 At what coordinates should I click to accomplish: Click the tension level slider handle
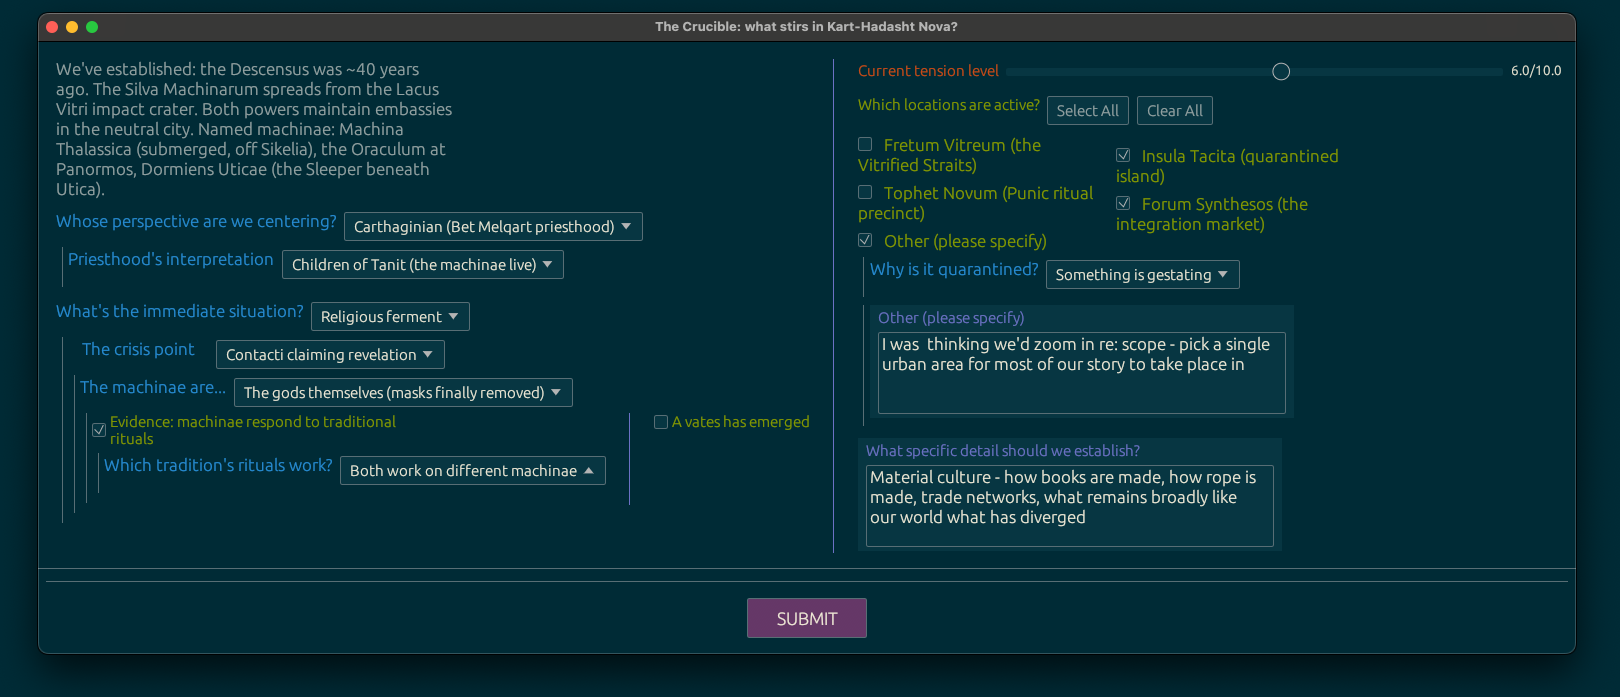1281,72
